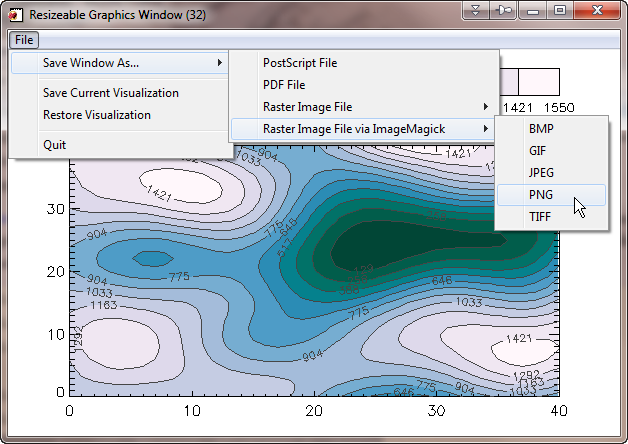Click the downward triangle title bar button
628x444 pixels.
[x=477, y=10]
